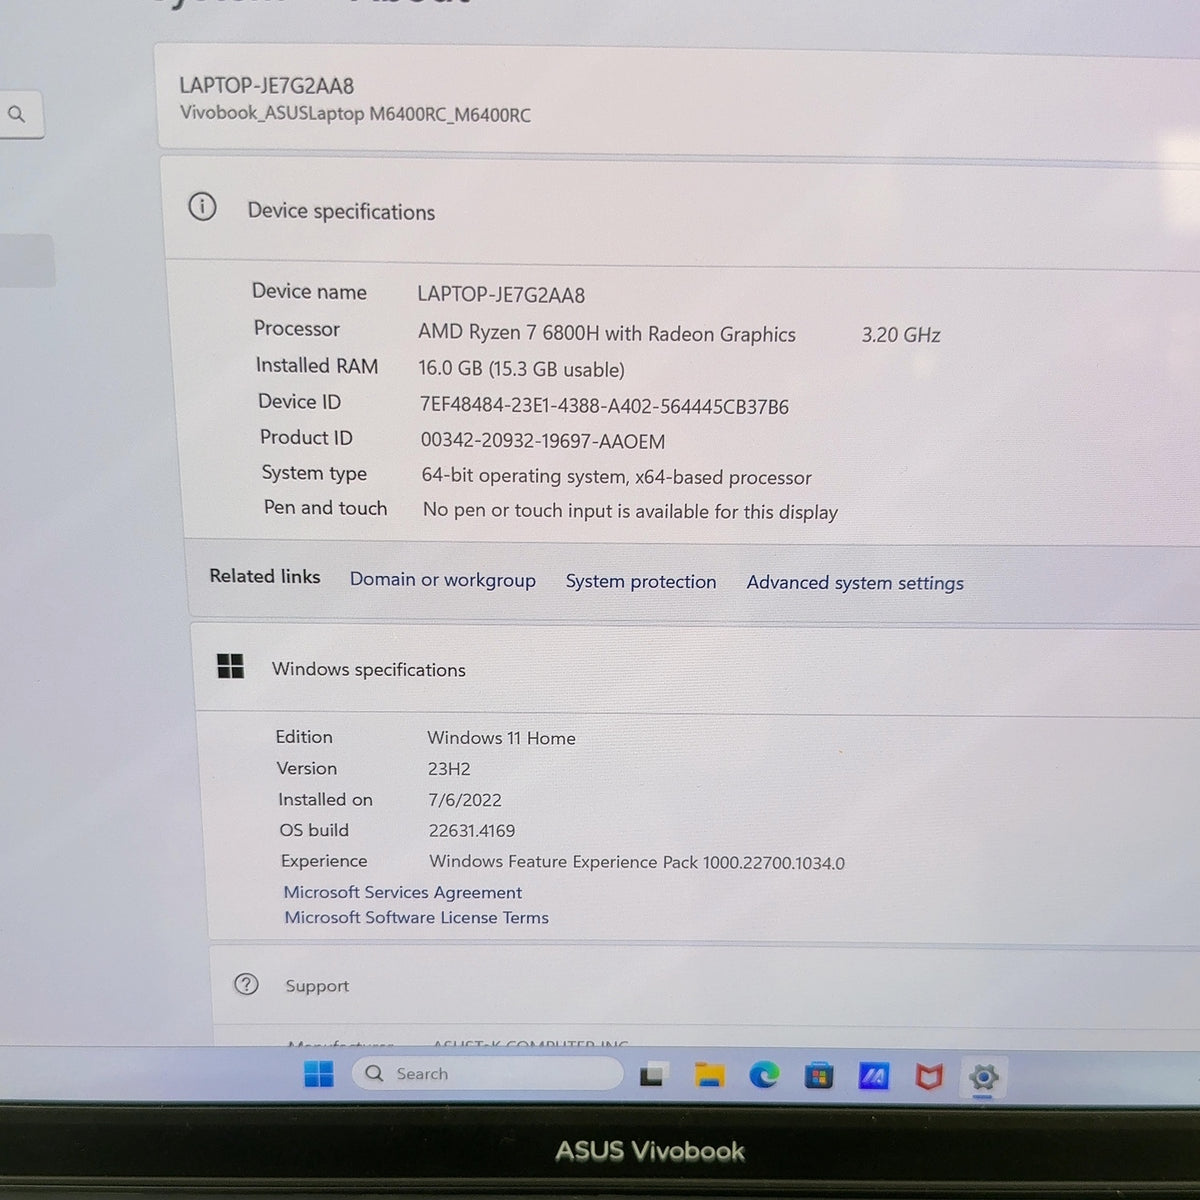
Task: Select Product ID 00342-20932-19697-AAOEM
Action: click(x=542, y=441)
